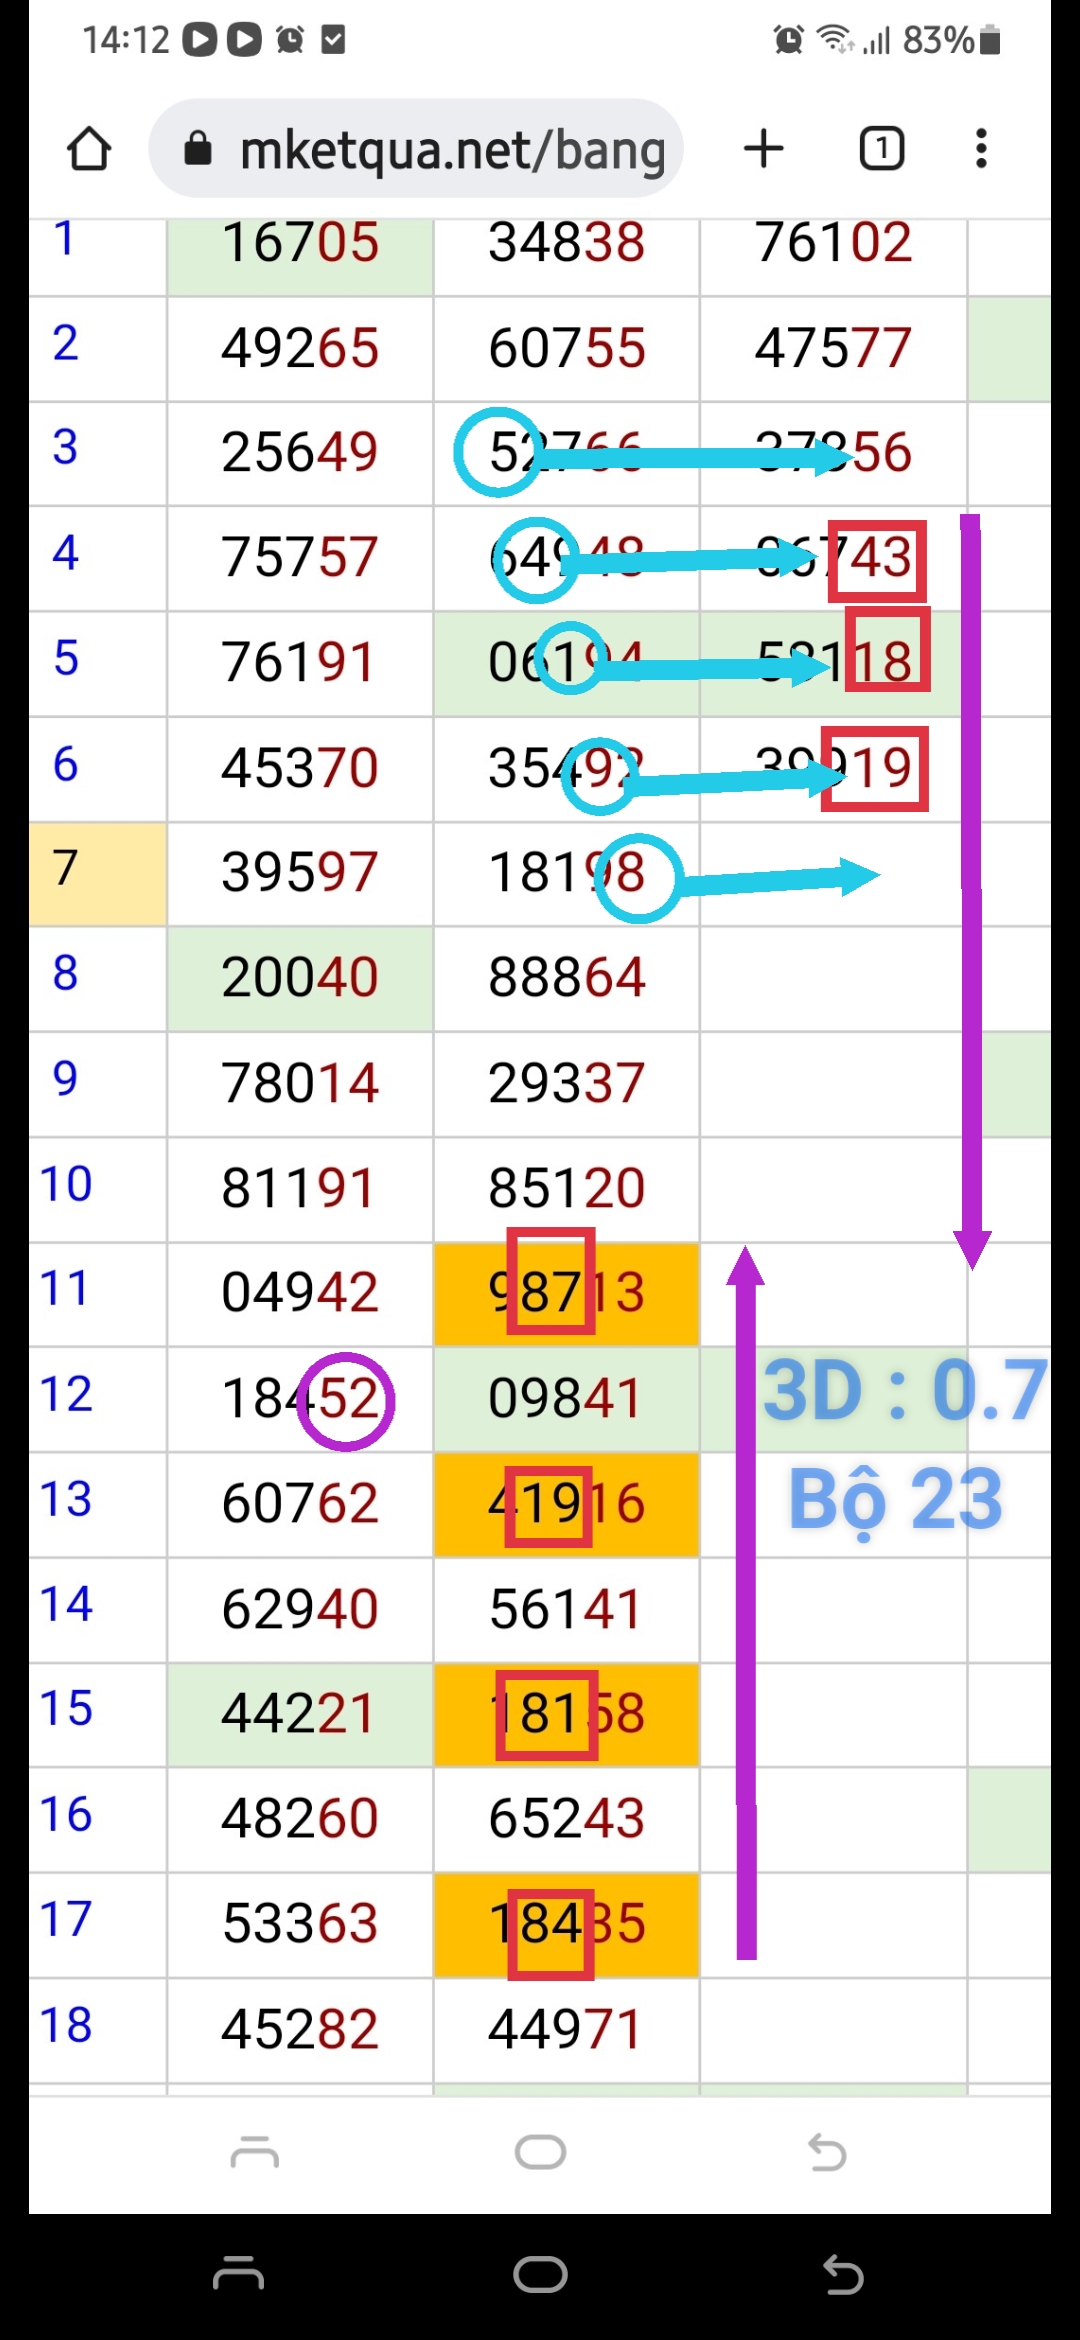1080x2340 pixels.
Task: Open the tab switcher showing 1 tab
Action: click(881, 149)
